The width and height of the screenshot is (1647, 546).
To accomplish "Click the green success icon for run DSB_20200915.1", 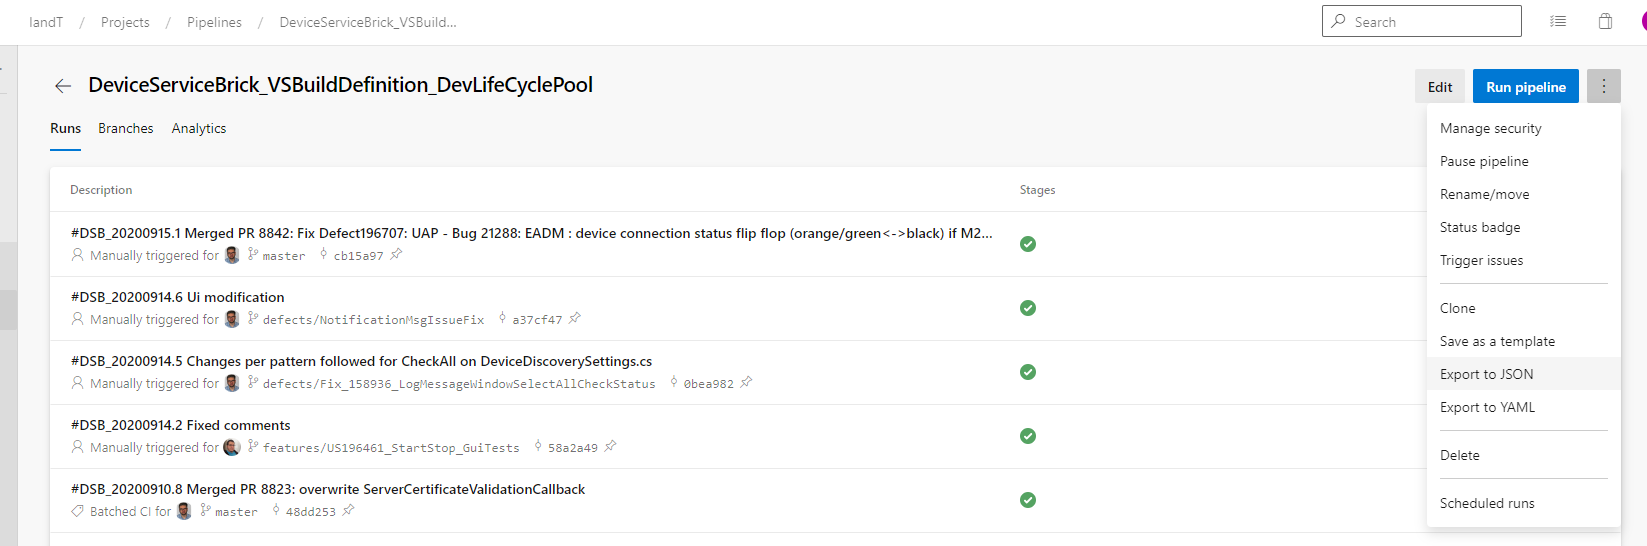I will coord(1028,244).
